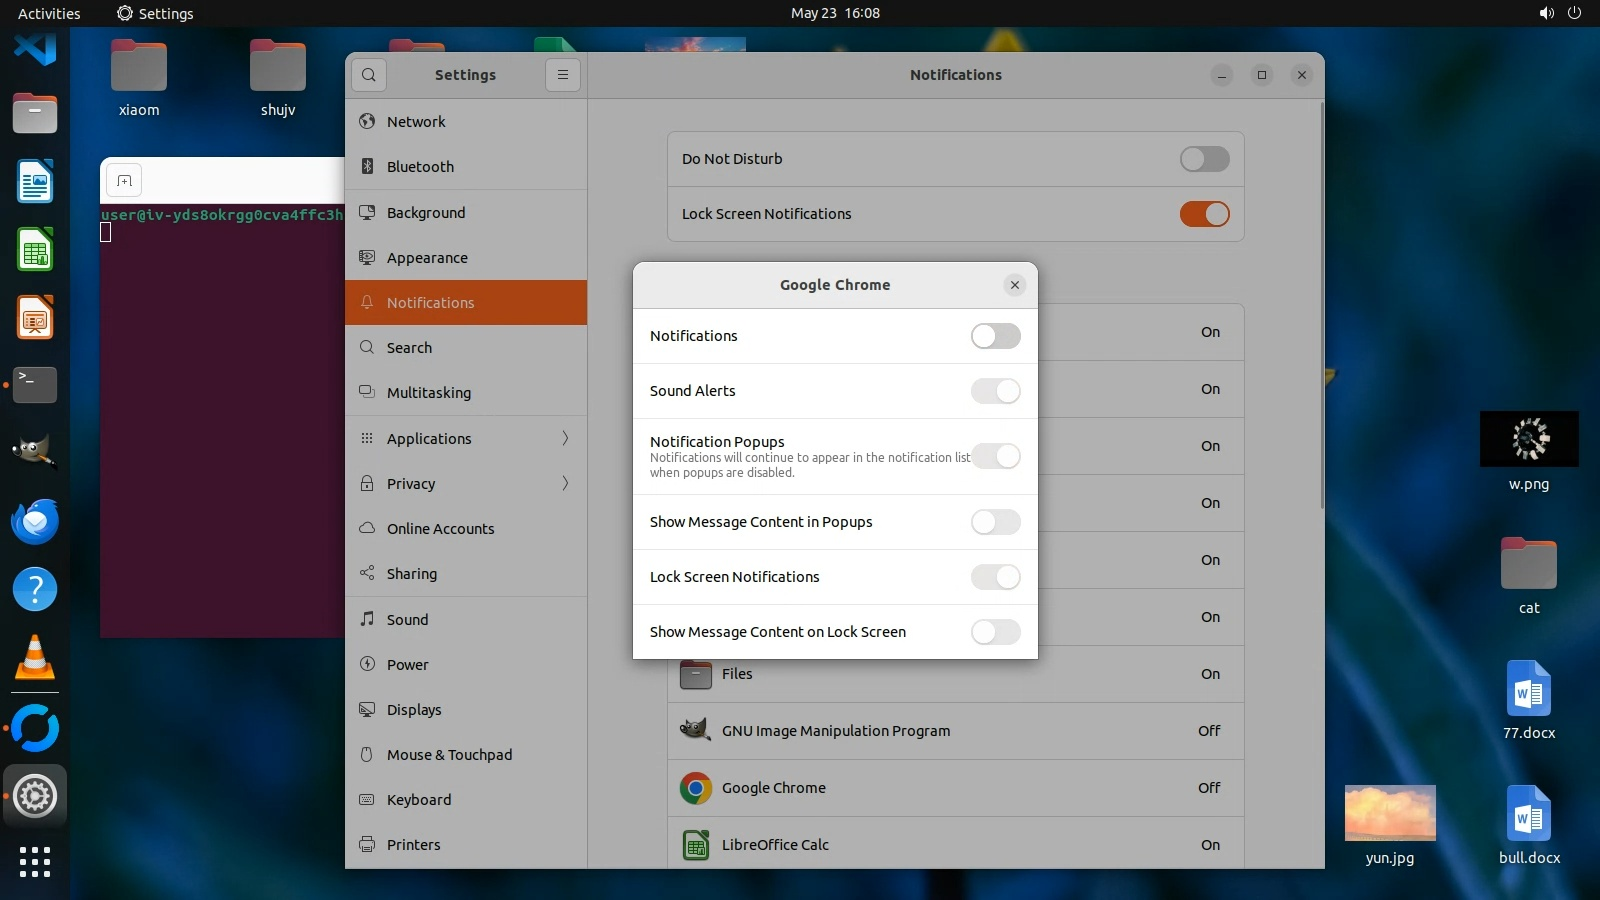Open the system volume and power menu

coord(1560,13)
